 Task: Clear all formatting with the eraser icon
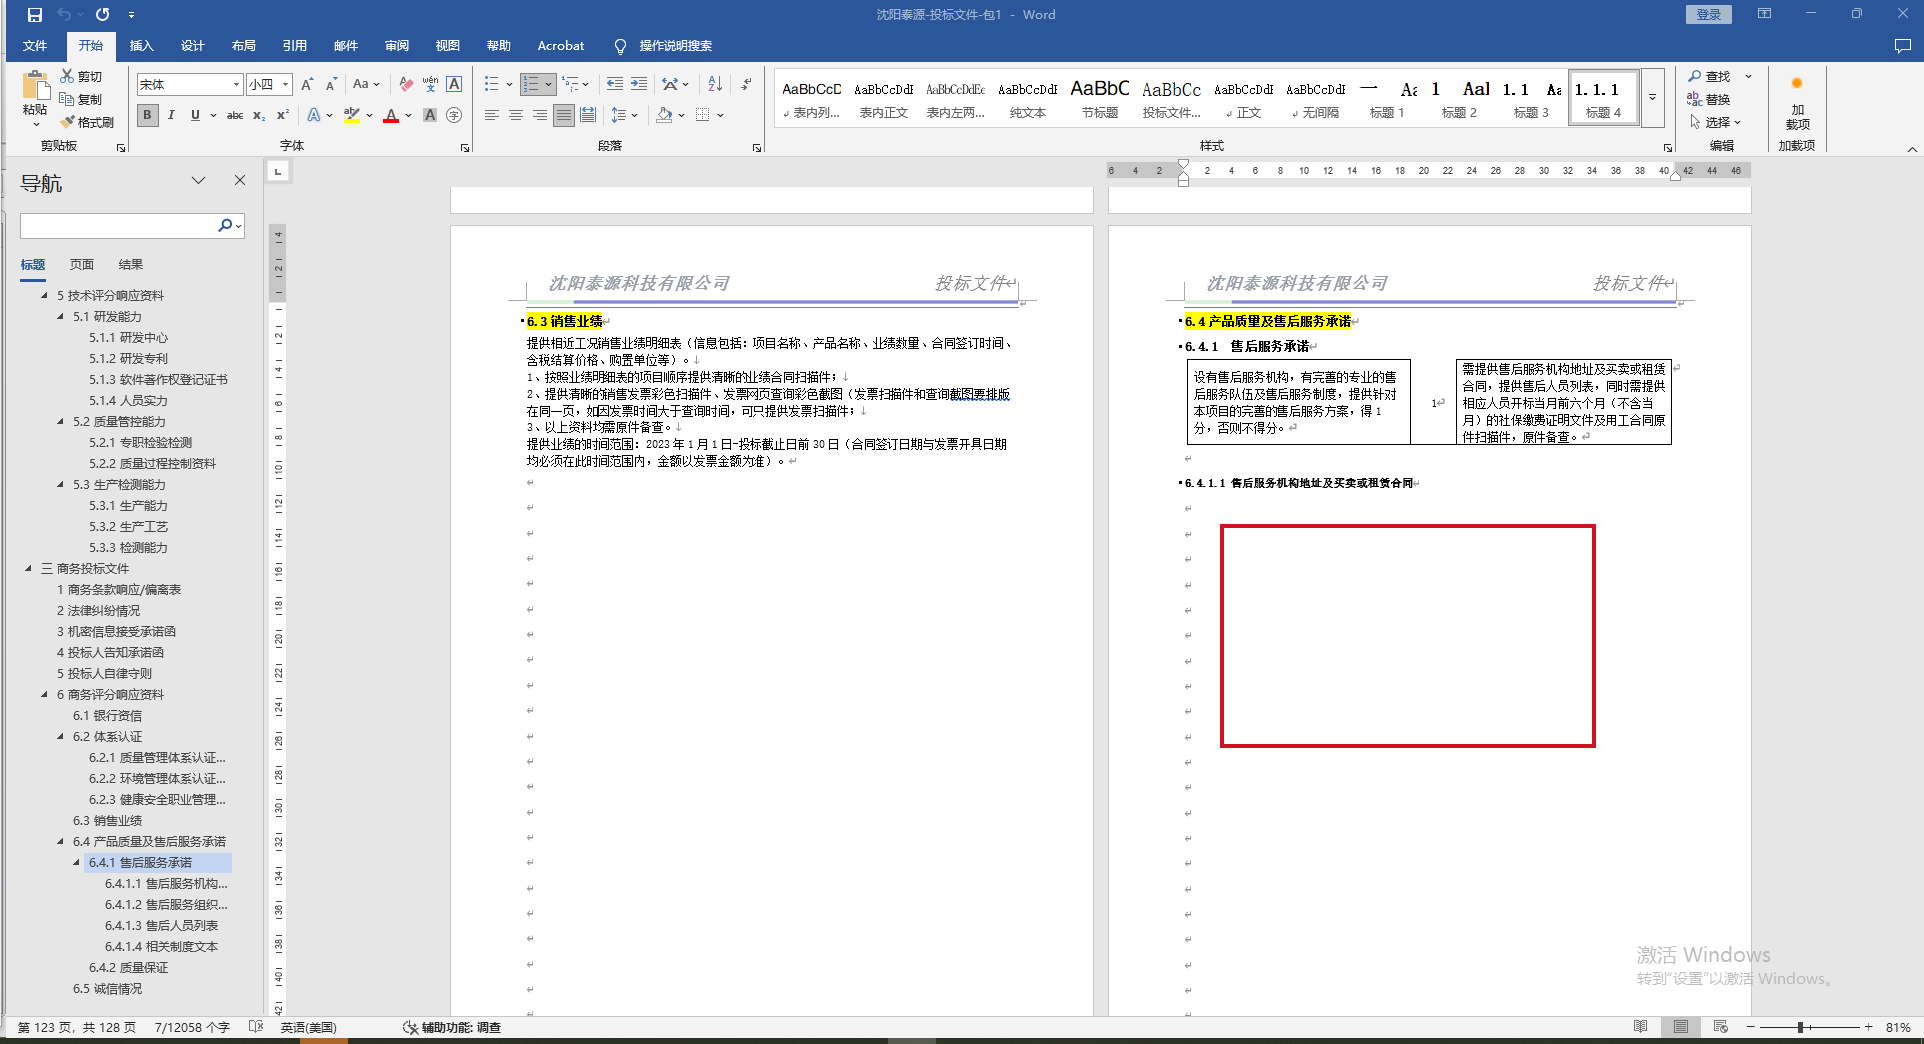405,84
